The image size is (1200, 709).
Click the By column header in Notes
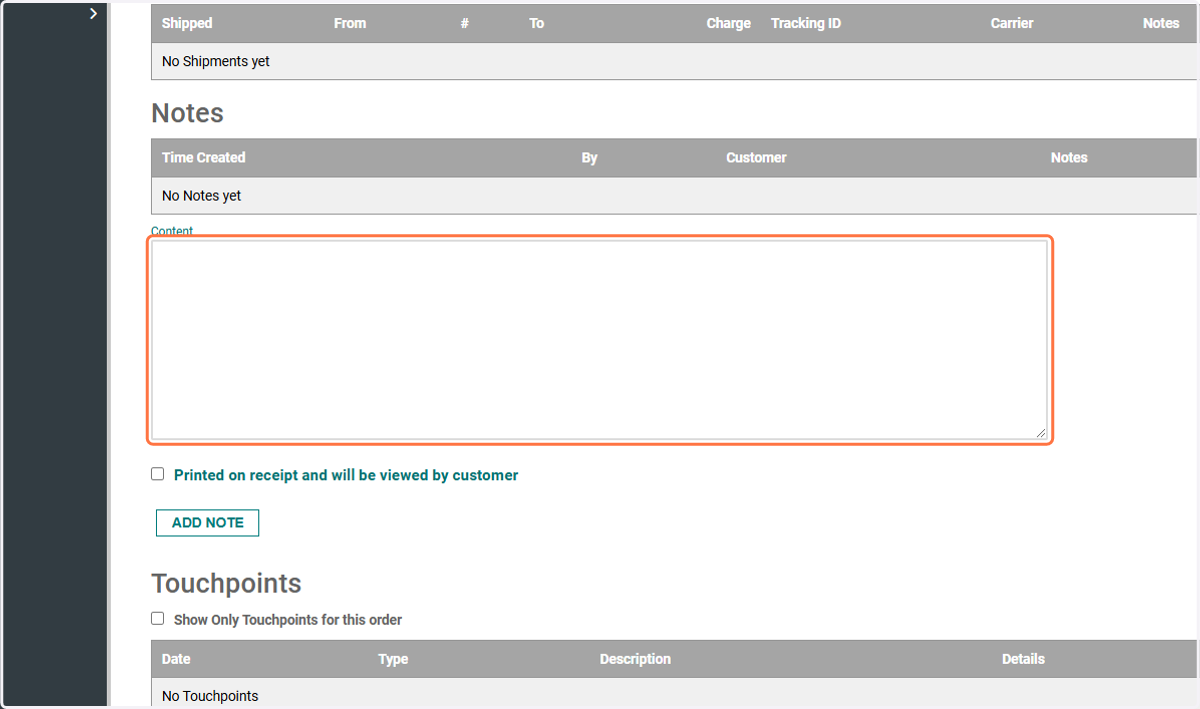point(589,157)
